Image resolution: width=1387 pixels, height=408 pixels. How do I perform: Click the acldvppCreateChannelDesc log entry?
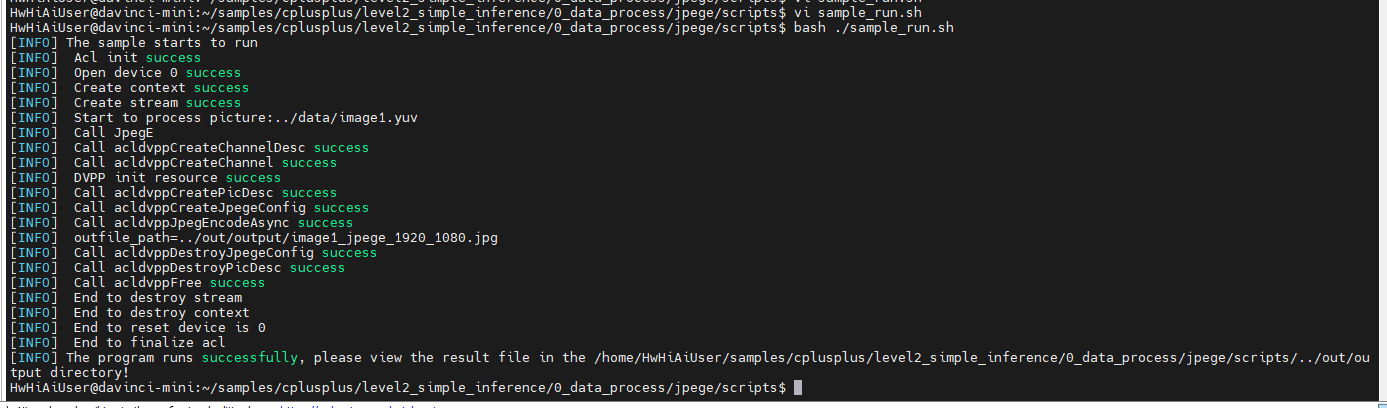pos(221,148)
